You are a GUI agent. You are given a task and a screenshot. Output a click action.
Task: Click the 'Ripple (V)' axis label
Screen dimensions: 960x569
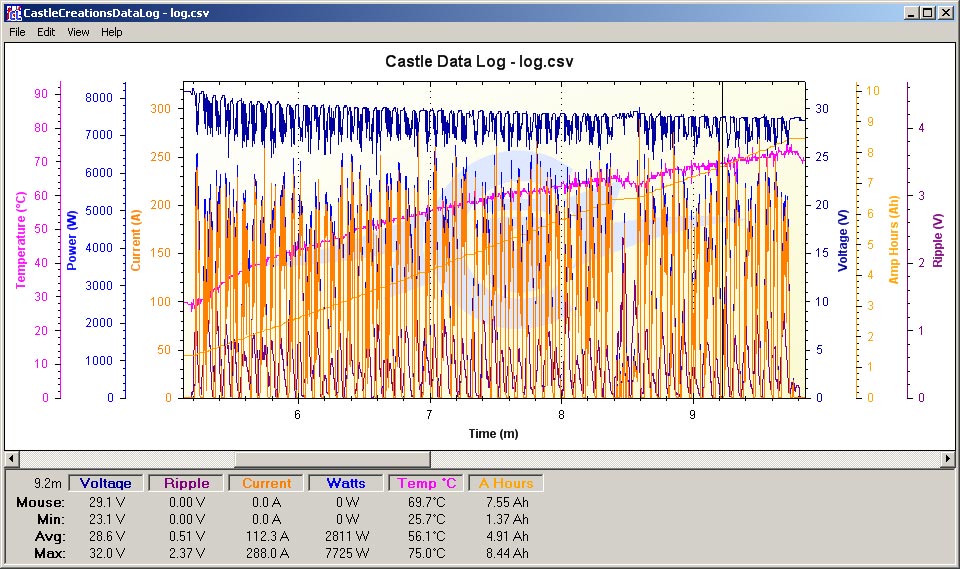(x=937, y=240)
